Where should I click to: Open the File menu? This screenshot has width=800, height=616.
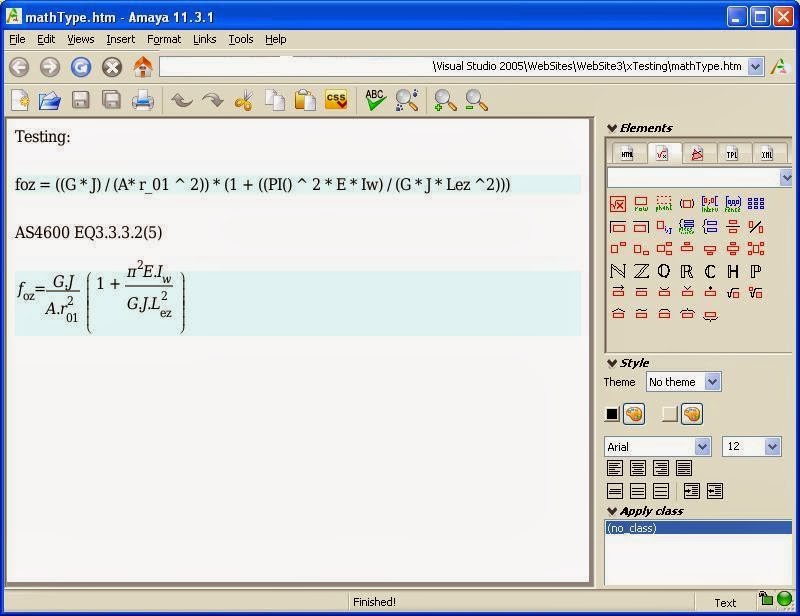[17, 39]
